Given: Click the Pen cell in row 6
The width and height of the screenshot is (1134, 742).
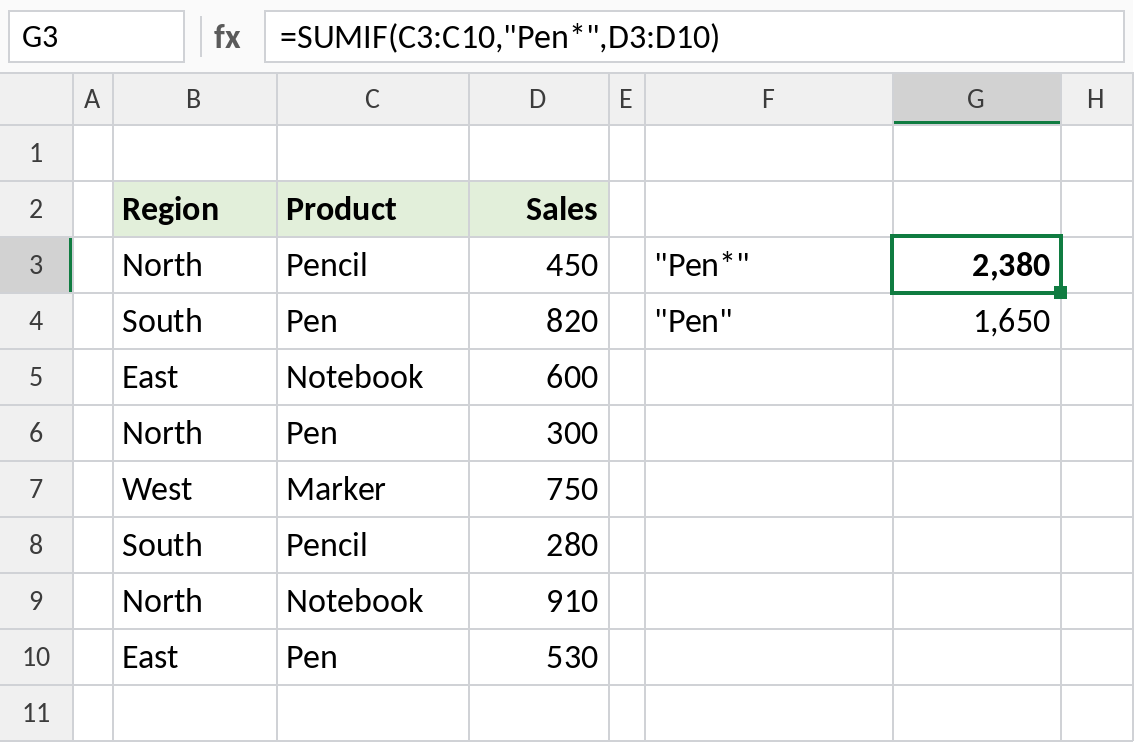Looking at the screenshot, I should pos(372,433).
